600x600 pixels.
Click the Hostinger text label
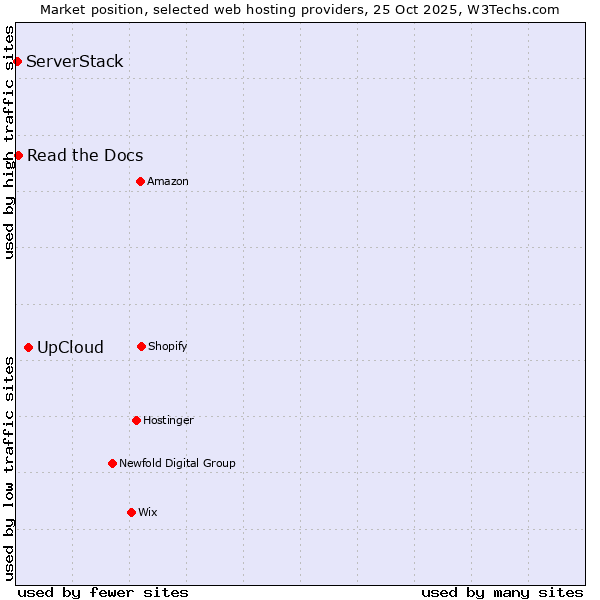click(x=168, y=420)
